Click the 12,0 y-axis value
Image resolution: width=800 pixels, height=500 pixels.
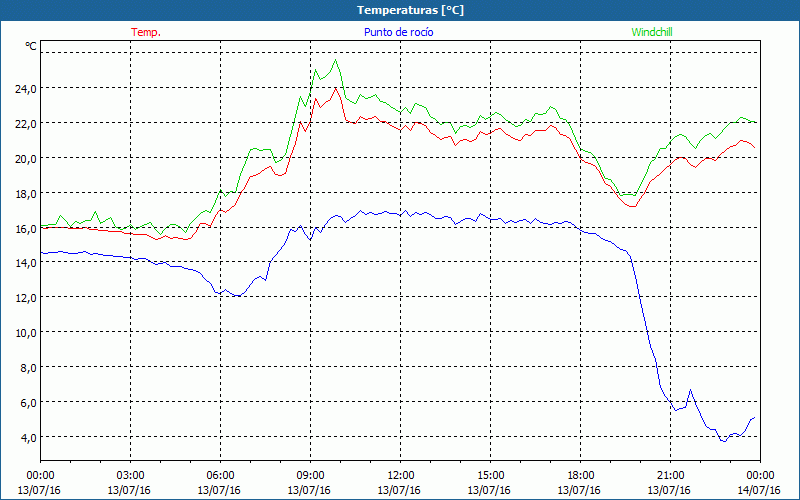click(x=26, y=298)
